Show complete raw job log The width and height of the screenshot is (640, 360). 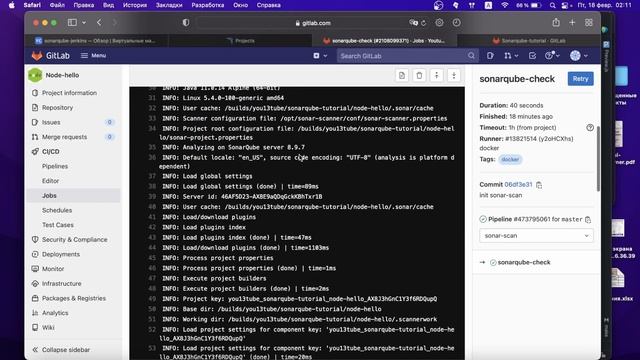click(402, 76)
